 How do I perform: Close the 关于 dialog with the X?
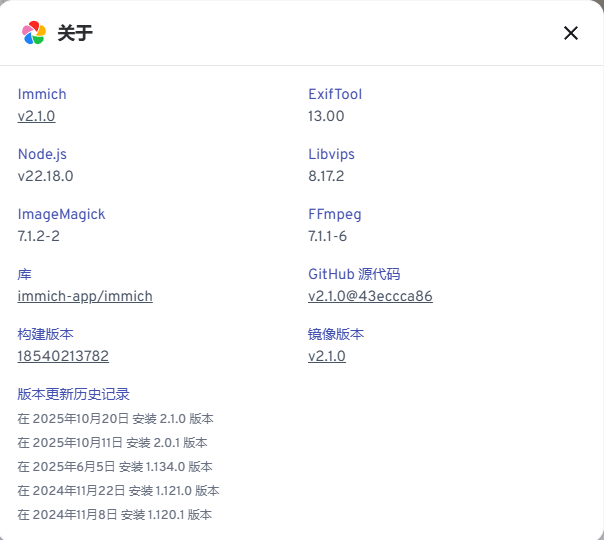point(571,33)
